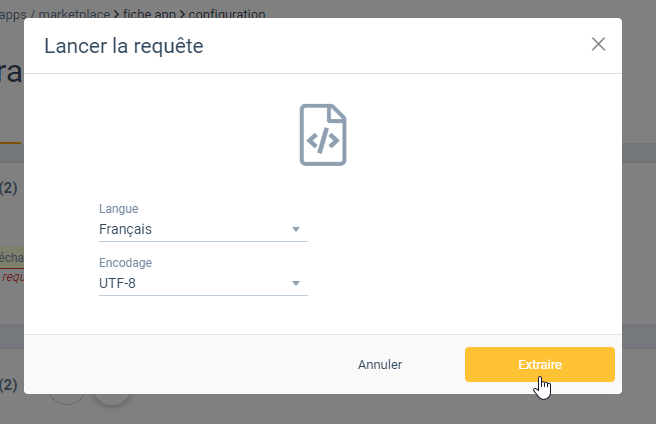This screenshot has width=656, height=424.
Task: Select configuration in the breadcrumb
Action: 228,15
